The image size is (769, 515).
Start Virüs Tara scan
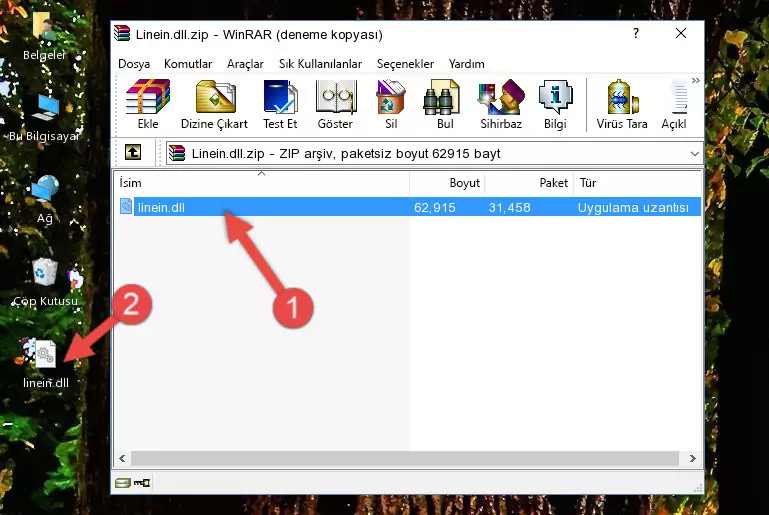(622, 104)
